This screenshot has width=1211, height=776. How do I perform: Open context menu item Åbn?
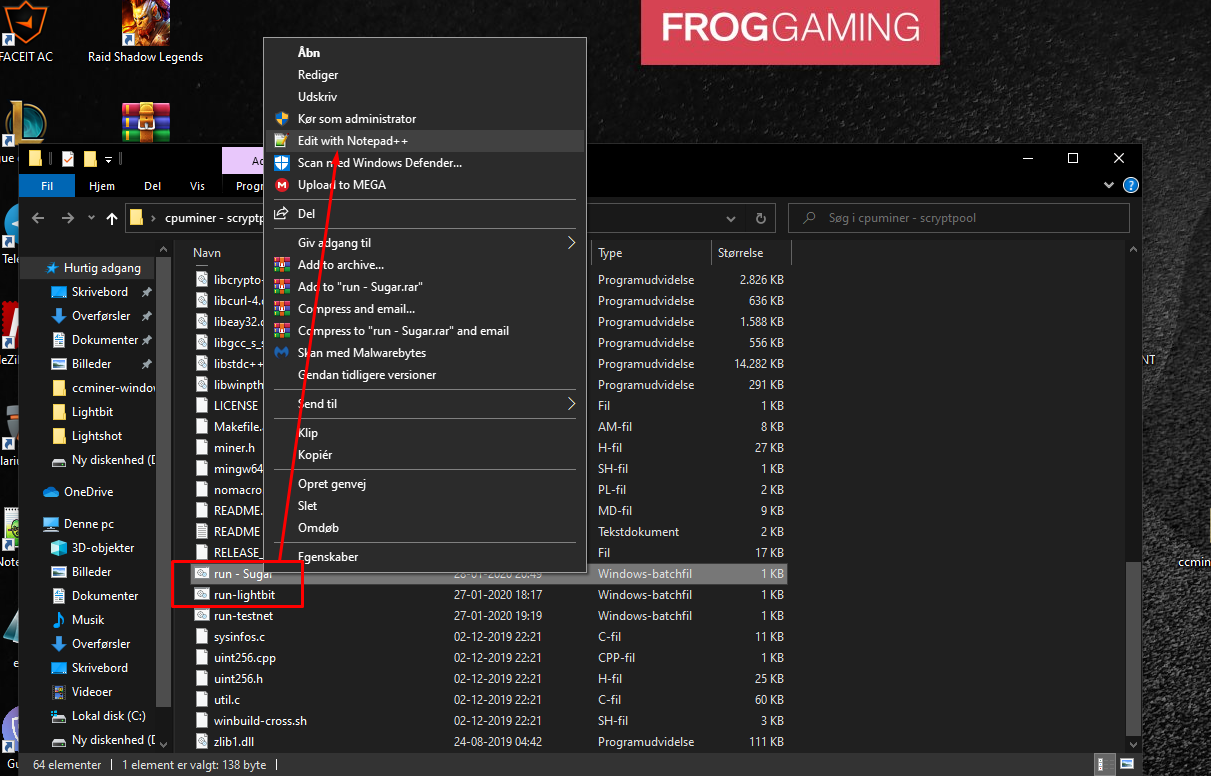click(309, 53)
